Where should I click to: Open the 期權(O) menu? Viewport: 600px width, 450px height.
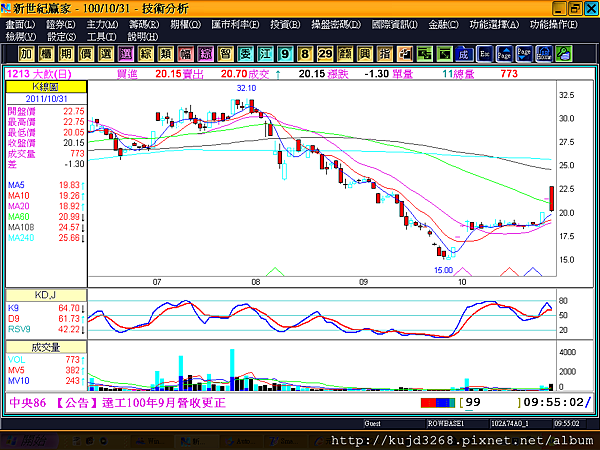(x=186, y=25)
